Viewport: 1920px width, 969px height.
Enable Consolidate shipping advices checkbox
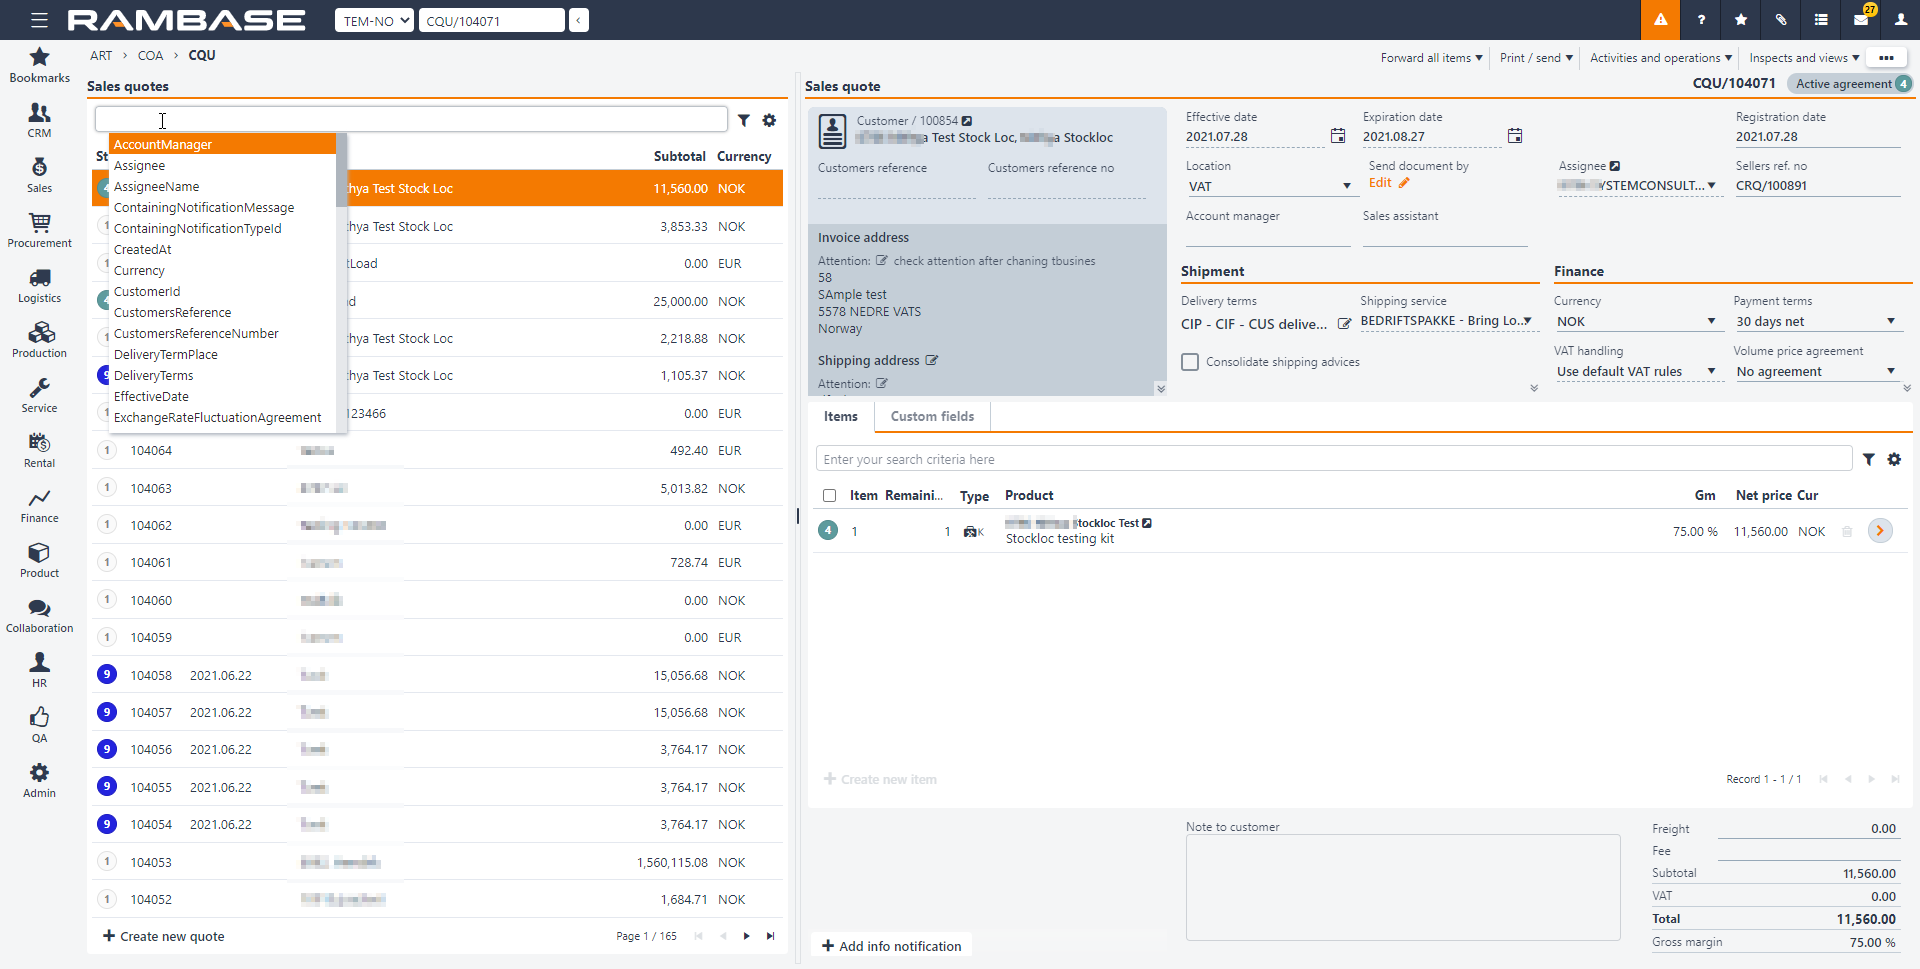tap(1190, 362)
